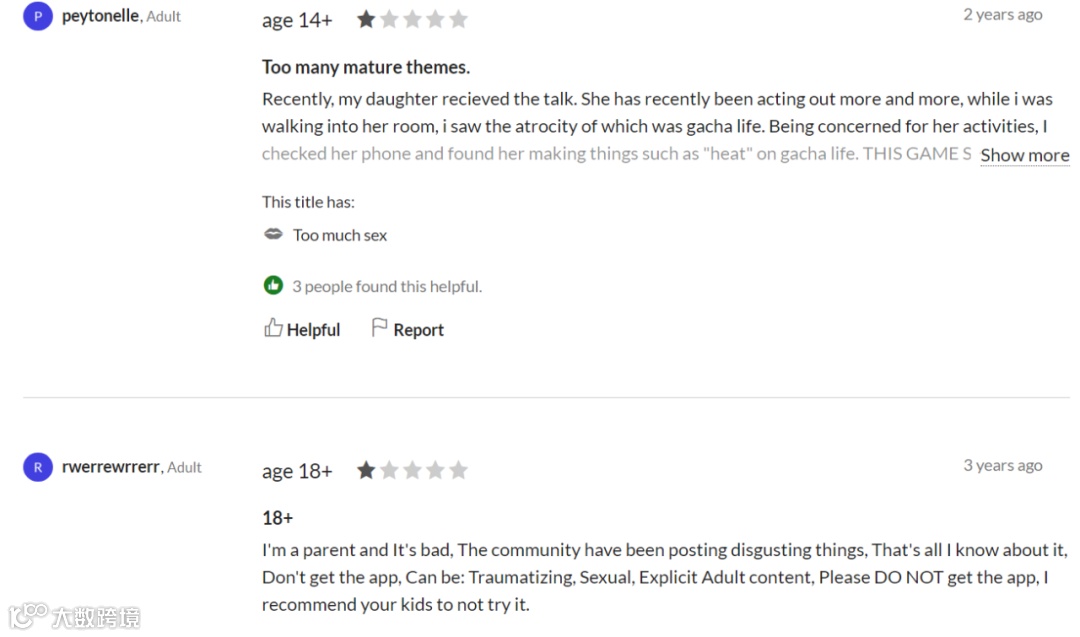Screen dimensions: 1080x637
Task: Click the star rating on rwerrewrrerr's review
Action: coord(412,470)
